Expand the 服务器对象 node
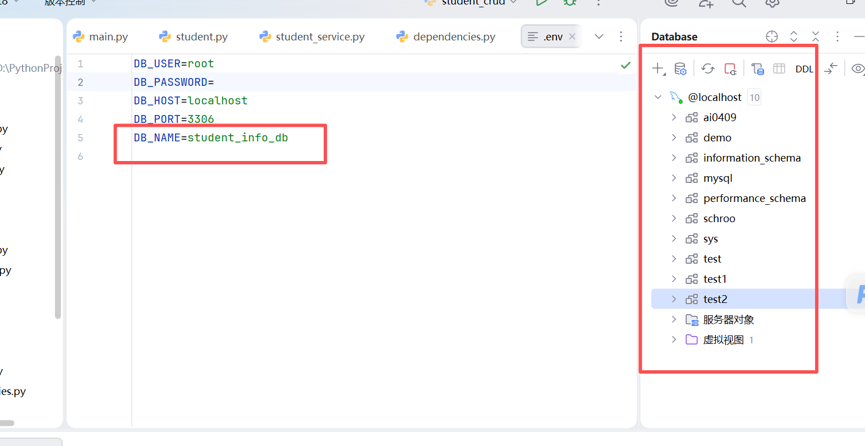Image resolution: width=865 pixels, height=446 pixels. tap(674, 319)
